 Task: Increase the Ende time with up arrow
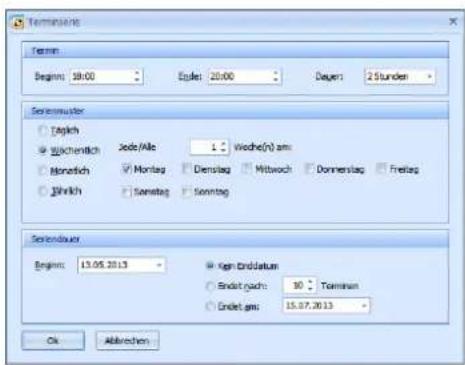click(276, 73)
